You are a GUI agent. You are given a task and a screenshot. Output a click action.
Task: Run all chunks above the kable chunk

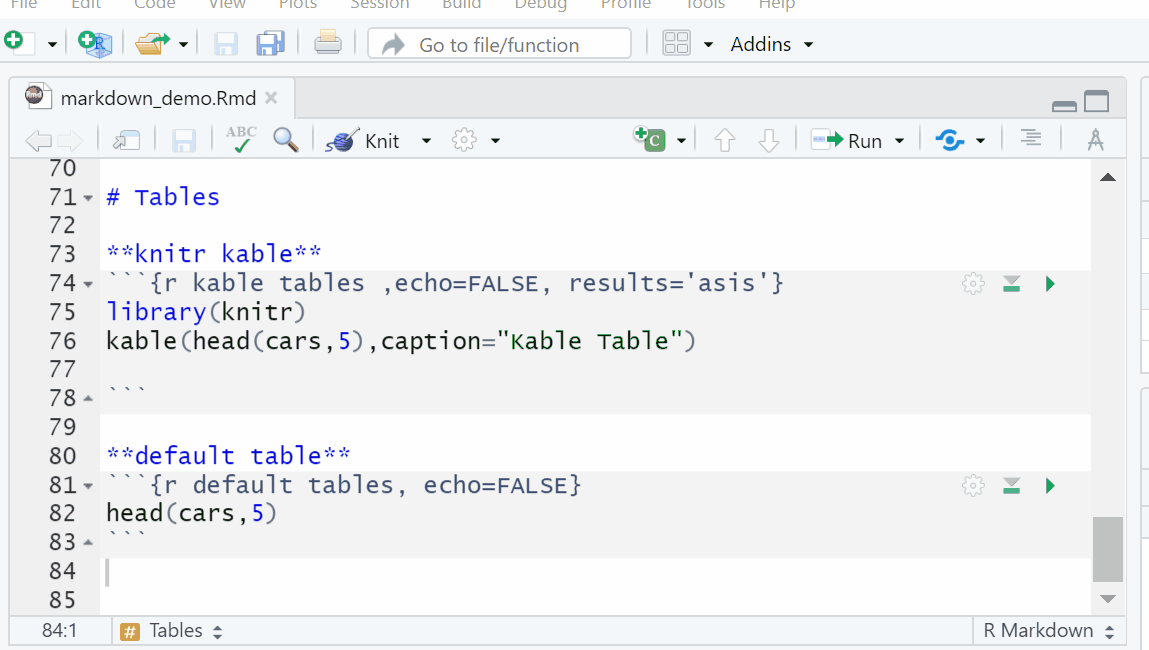point(1011,283)
